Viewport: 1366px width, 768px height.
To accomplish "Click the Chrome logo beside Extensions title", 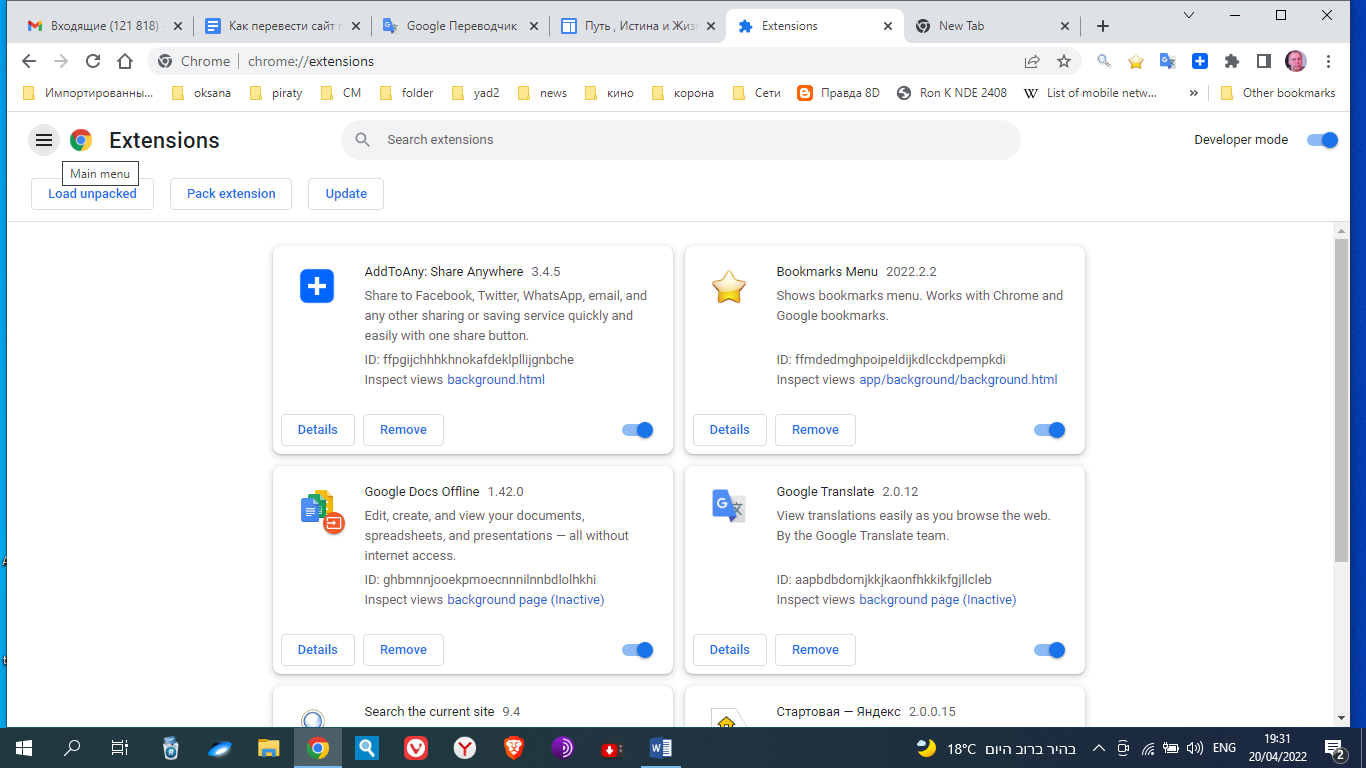I will click(81, 140).
